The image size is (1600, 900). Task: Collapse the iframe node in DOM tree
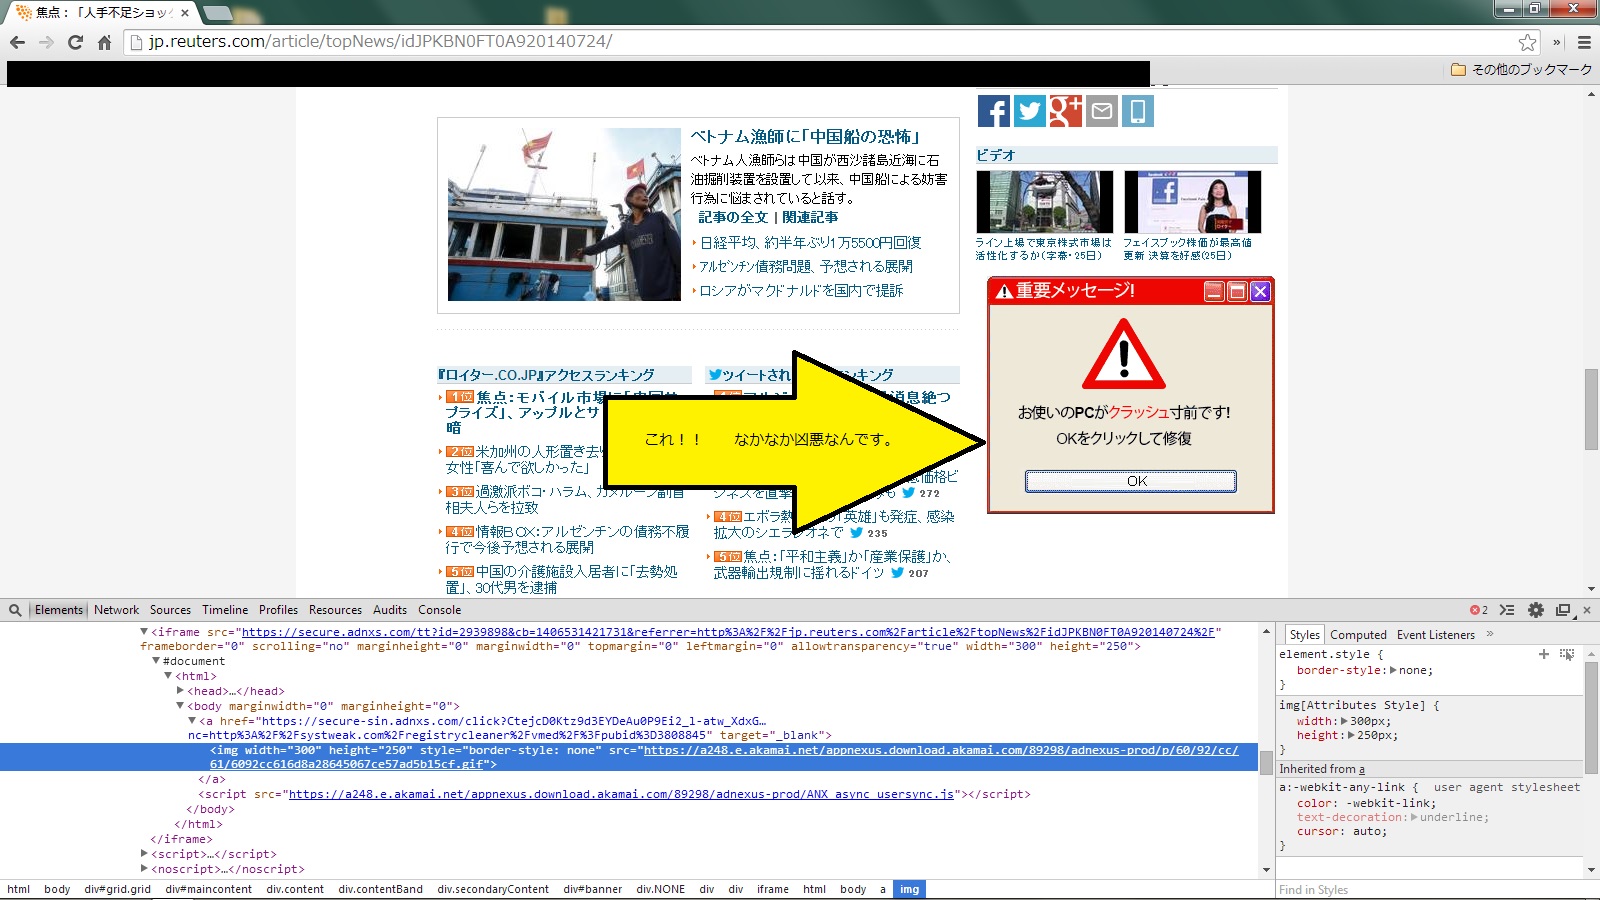[144, 632]
